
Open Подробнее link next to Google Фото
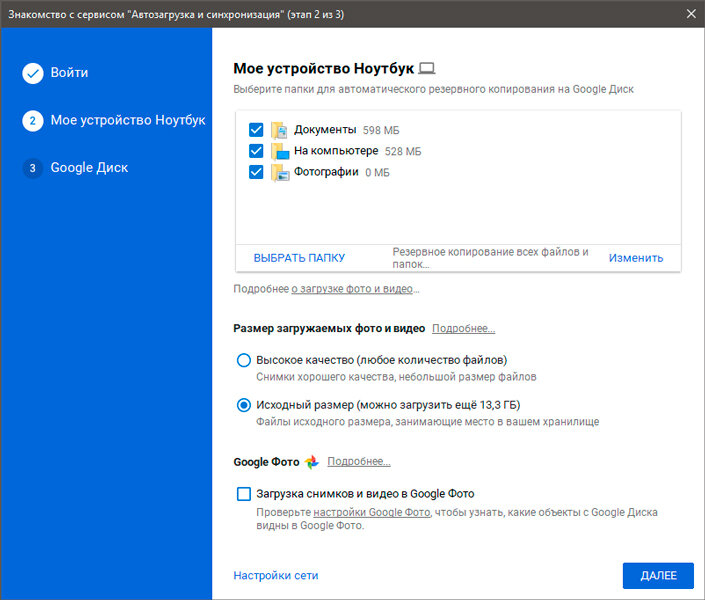(359, 461)
